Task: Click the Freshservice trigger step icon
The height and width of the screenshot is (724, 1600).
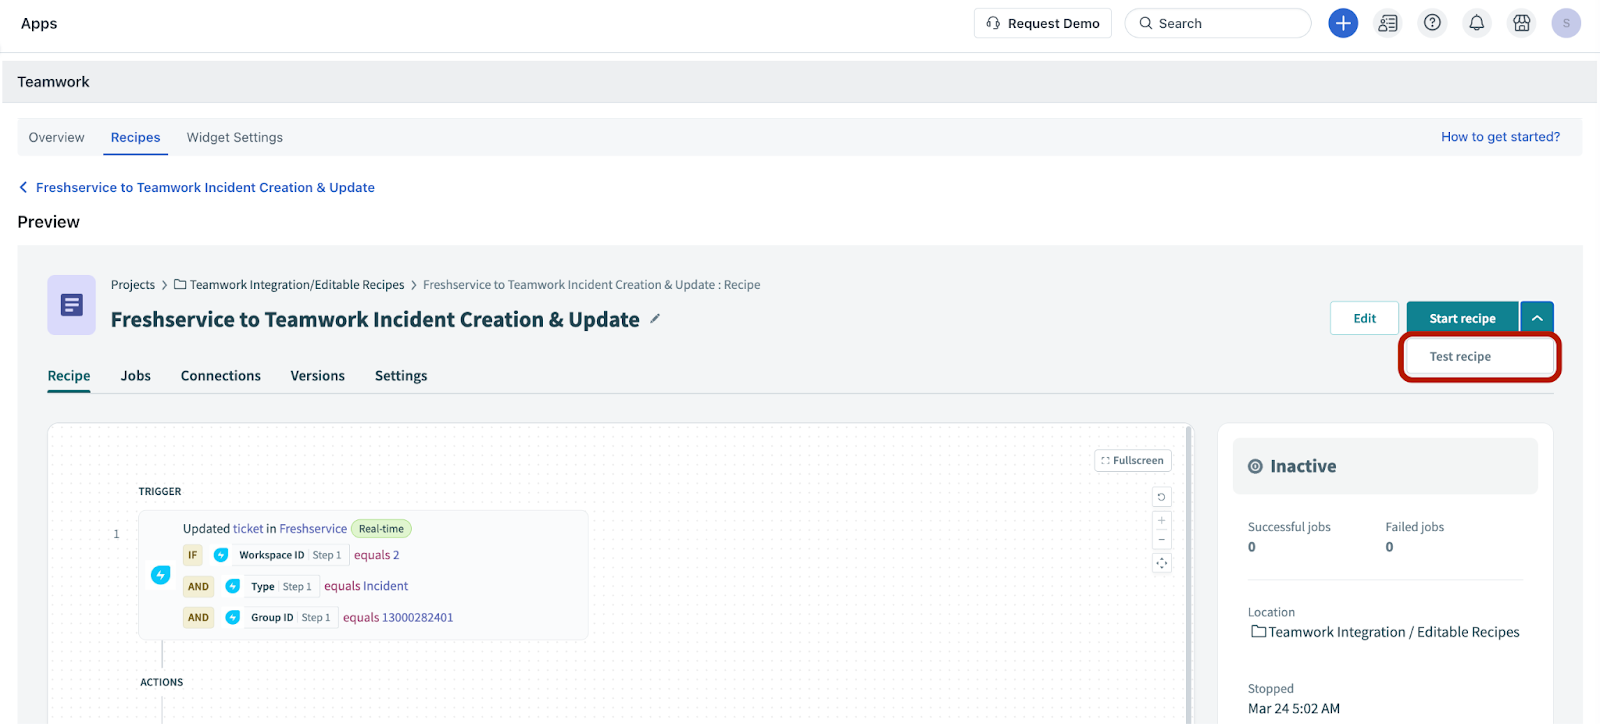Action: [x=160, y=575]
